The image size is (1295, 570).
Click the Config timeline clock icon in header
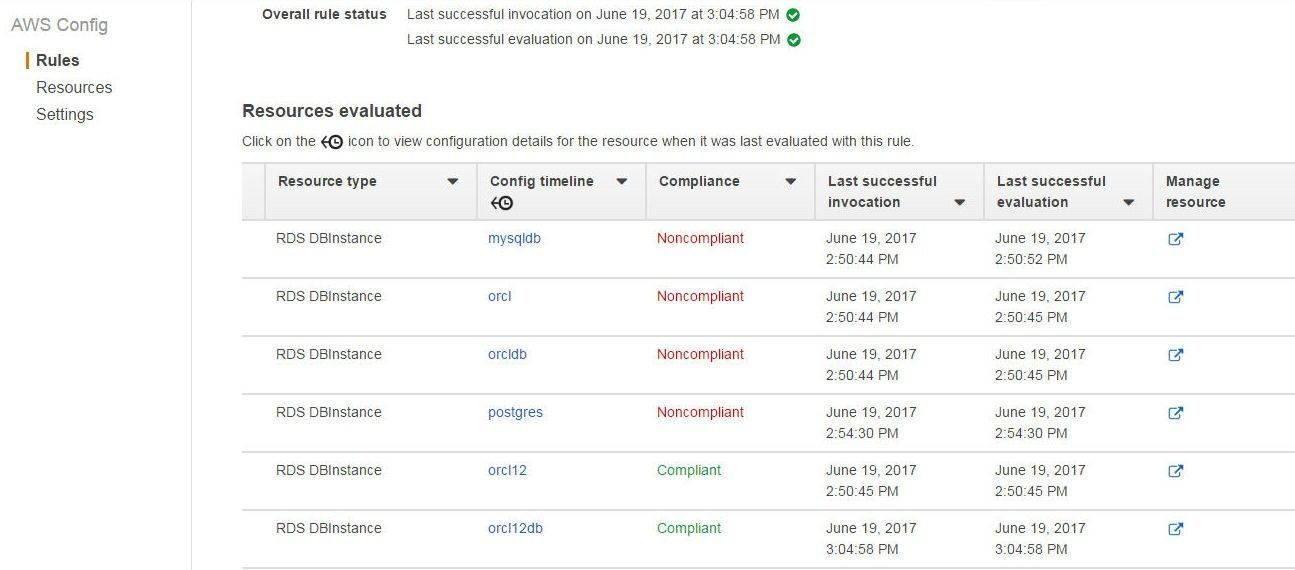coord(501,203)
